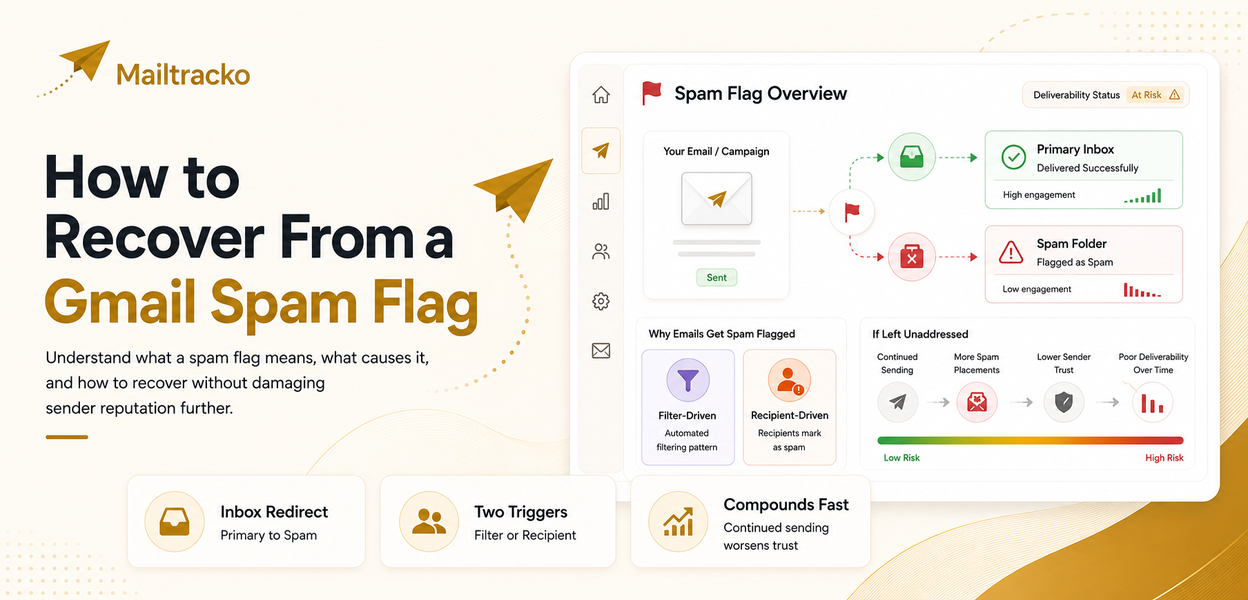Open the contacts people sidebar icon
Image resolution: width=1248 pixels, height=600 pixels.
[x=601, y=251]
